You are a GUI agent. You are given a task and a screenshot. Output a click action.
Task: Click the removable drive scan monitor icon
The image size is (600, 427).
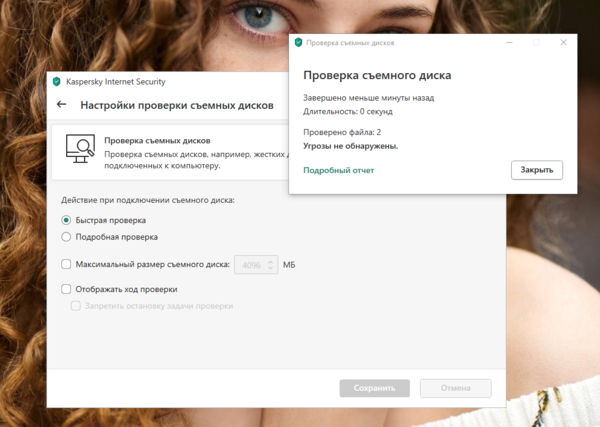coord(80,148)
